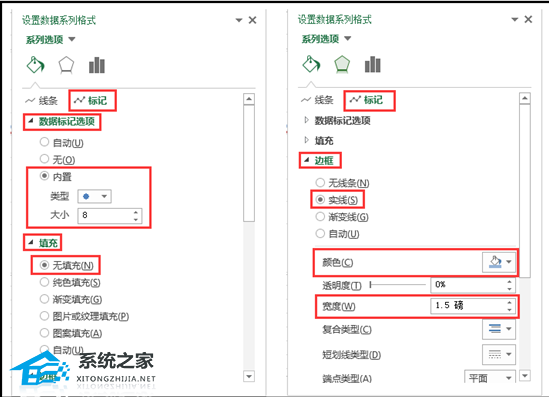Open task pane options arrow in left pane

click(x=239, y=20)
